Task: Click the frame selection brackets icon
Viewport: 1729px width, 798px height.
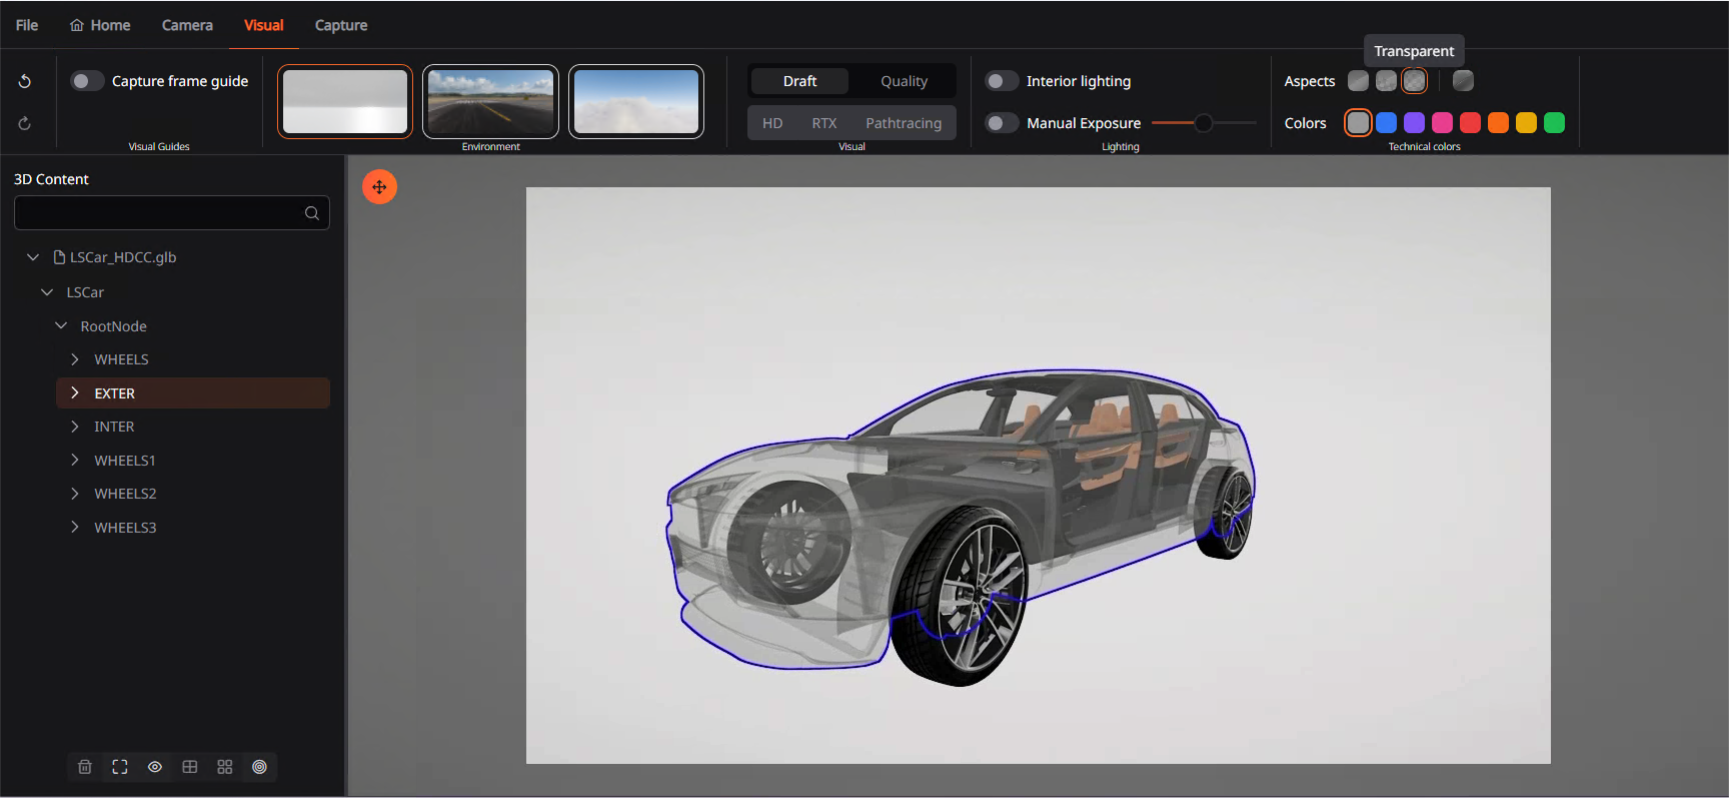Action: click(120, 767)
